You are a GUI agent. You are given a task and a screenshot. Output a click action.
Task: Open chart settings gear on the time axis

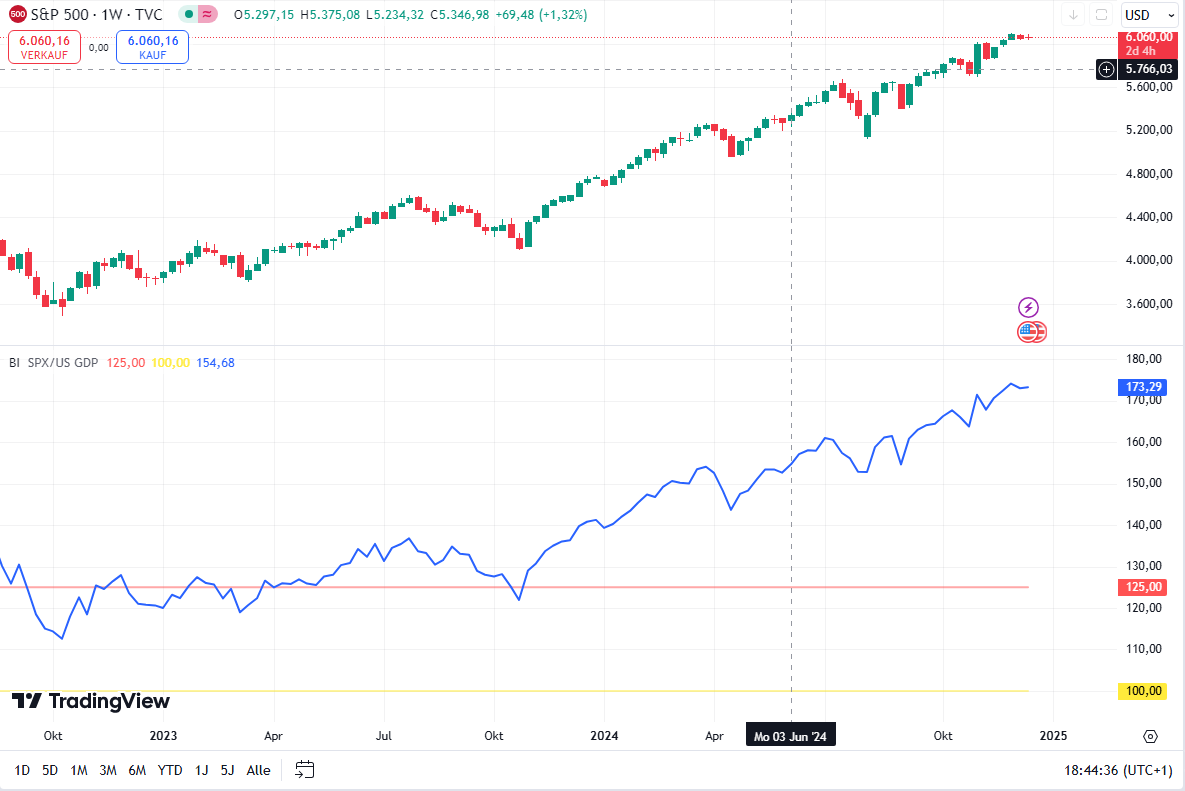[x=1150, y=736]
